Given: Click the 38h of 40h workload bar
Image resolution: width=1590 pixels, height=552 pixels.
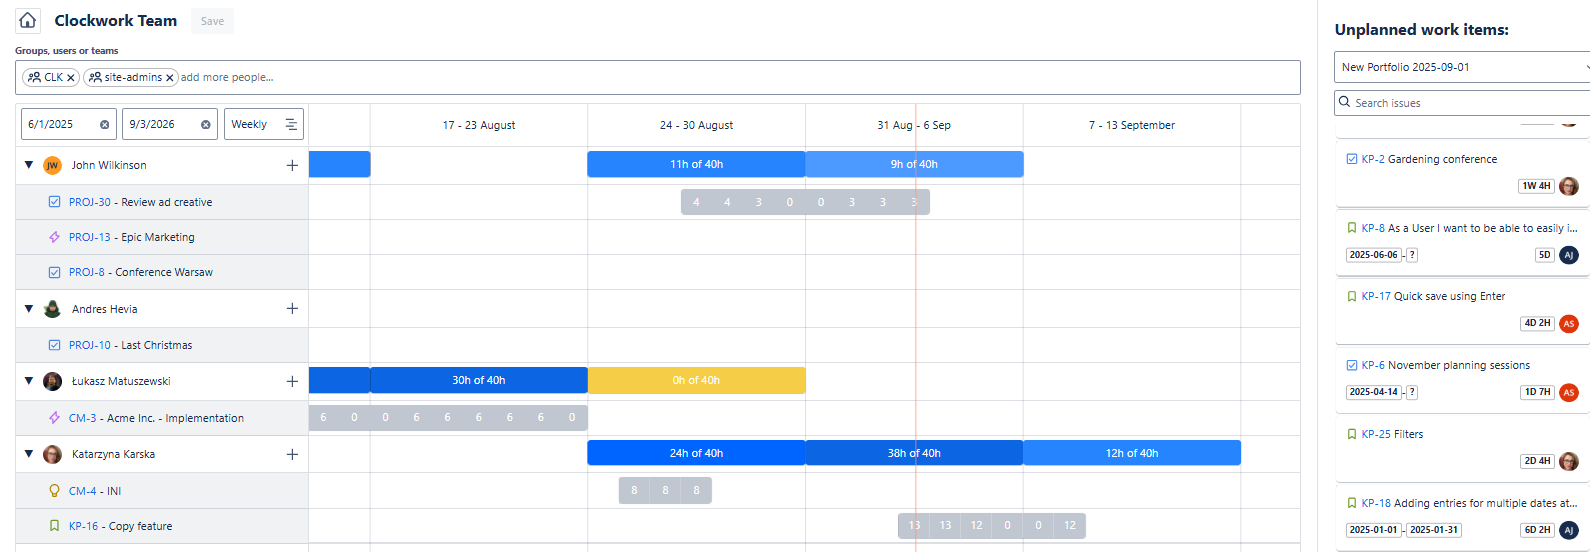Looking at the screenshot, I should coord(913,453).
